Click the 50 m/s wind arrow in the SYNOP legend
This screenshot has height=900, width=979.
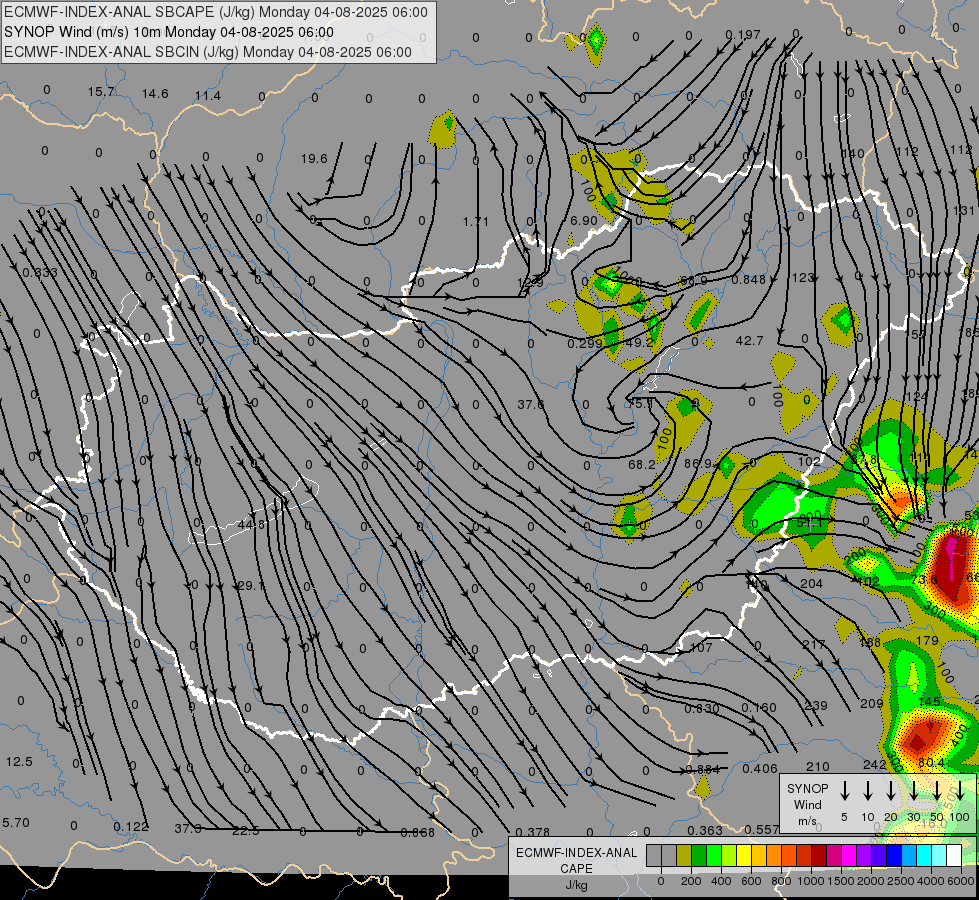tap(937, 790)
